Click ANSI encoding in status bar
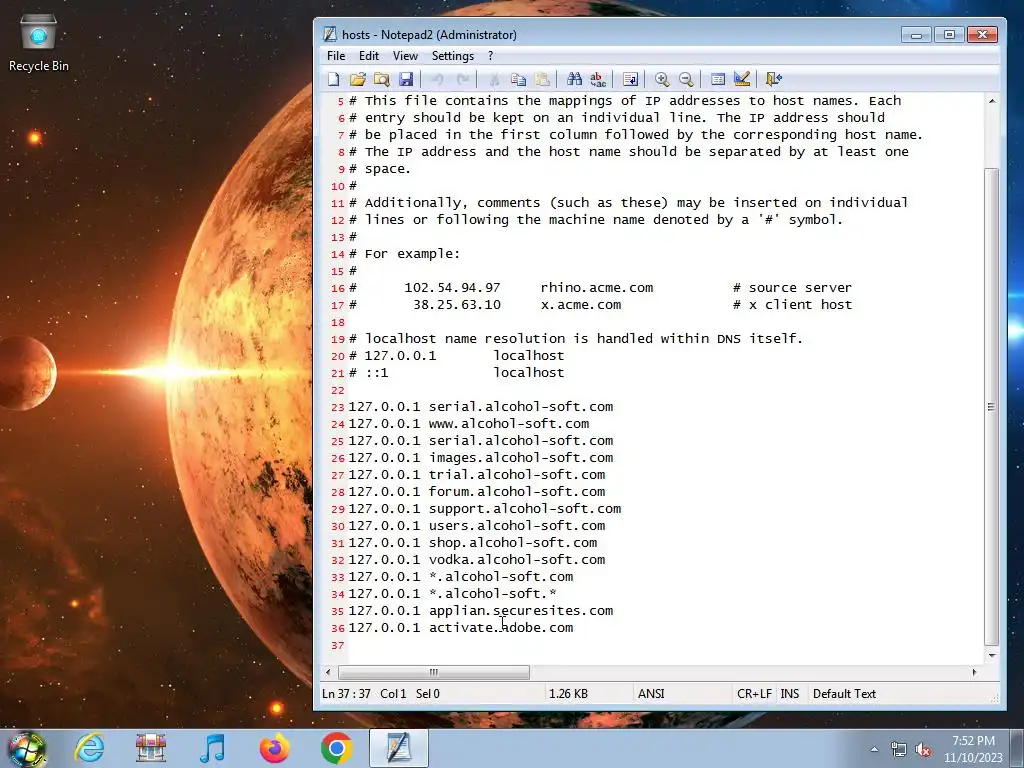Viewport: 1024px width, 768px height. point(650,694)
